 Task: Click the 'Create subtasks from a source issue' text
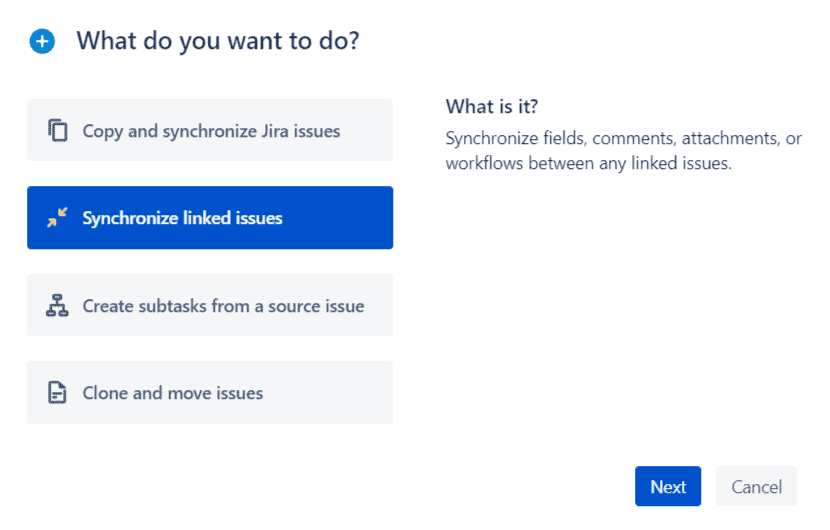click(x=223, y=306)
